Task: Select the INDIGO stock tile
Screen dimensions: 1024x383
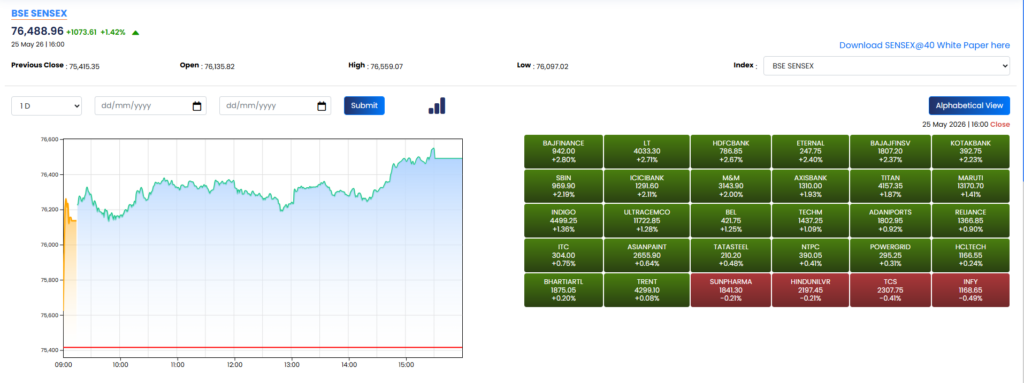Action: (564, 221)
